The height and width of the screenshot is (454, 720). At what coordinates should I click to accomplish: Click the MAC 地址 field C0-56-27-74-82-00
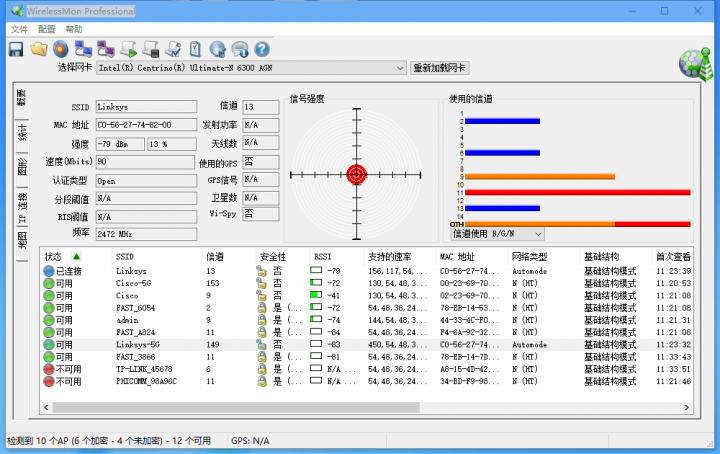[146, 125]
